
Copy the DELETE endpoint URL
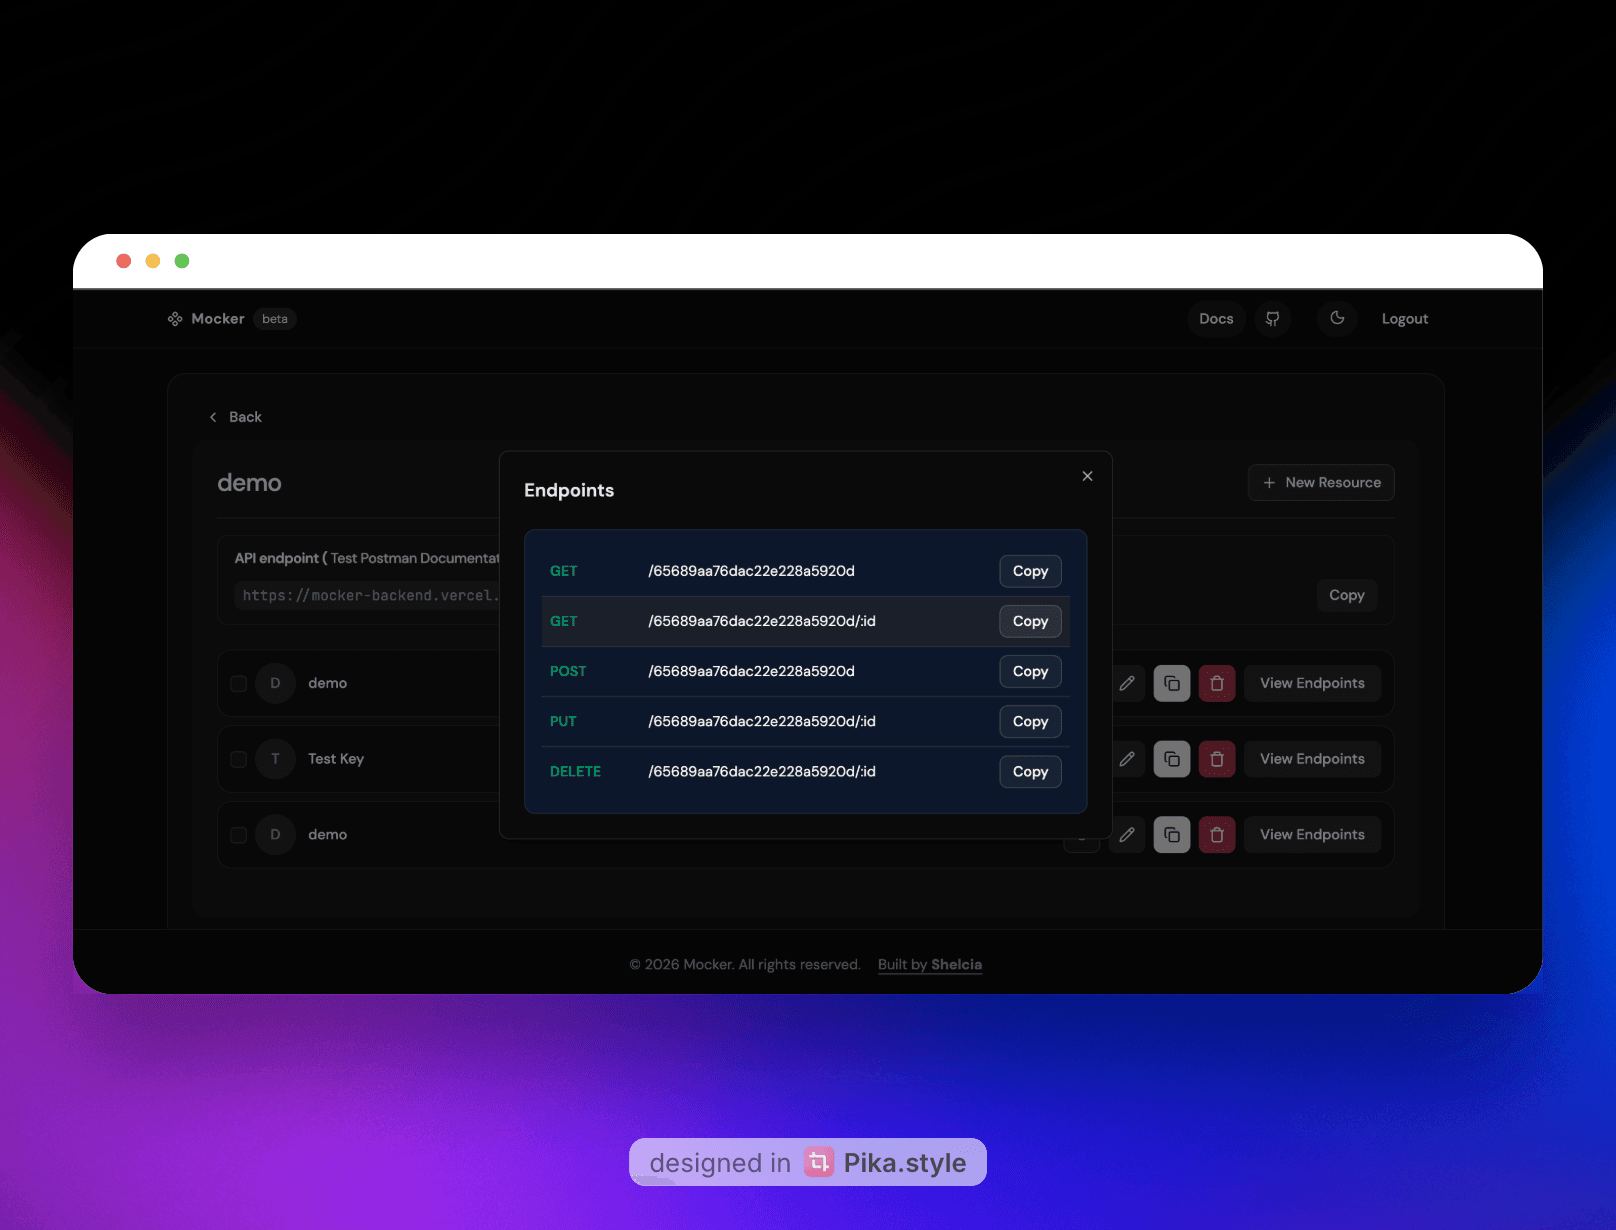point(1030,771)
